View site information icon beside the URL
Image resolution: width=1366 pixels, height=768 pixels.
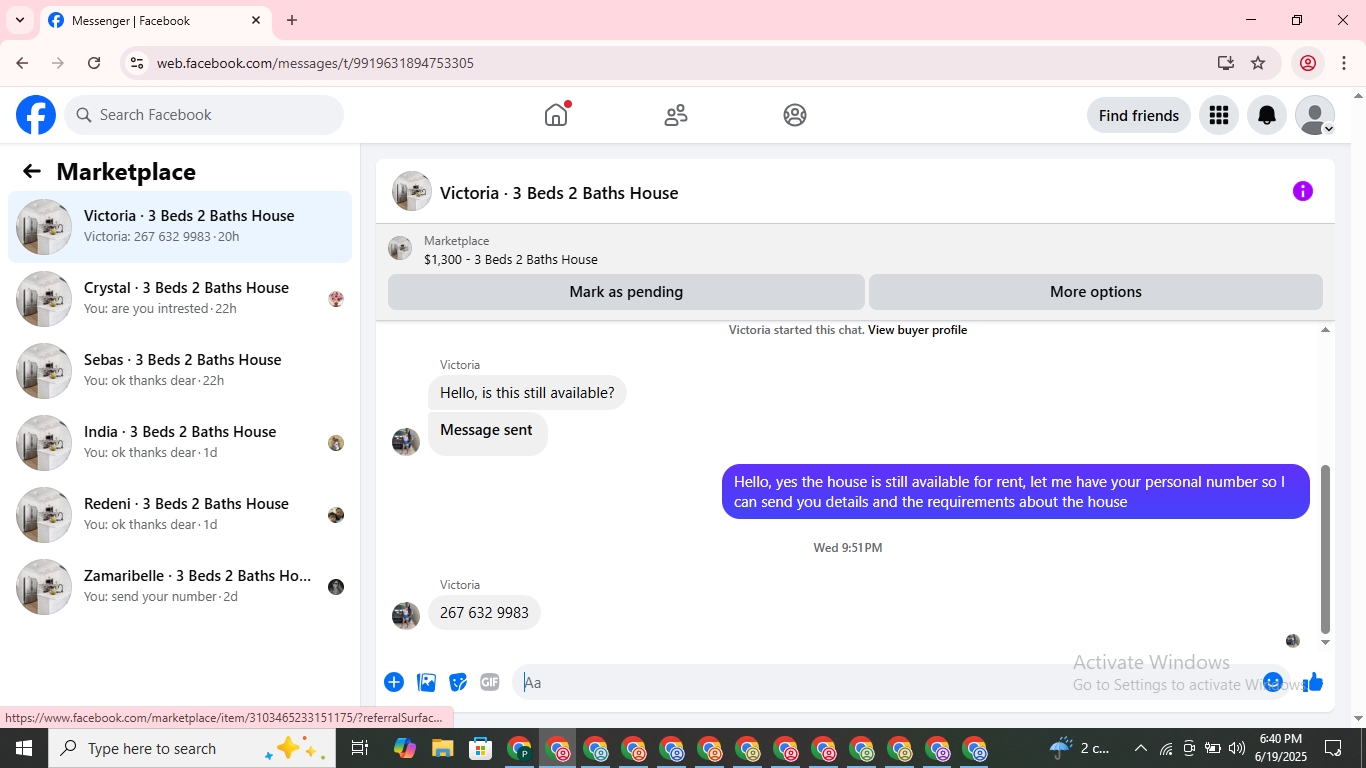137,63
